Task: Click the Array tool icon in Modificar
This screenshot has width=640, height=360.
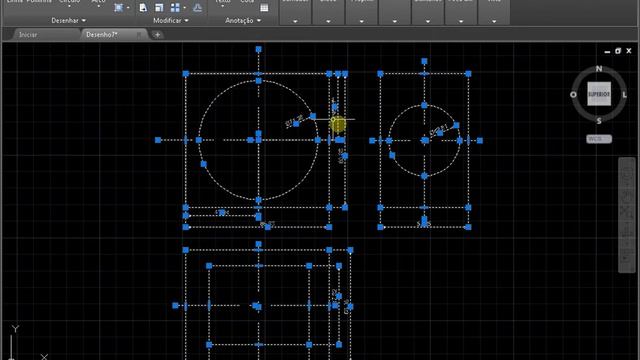Action: pyautogui.click(x=175, y=7)
